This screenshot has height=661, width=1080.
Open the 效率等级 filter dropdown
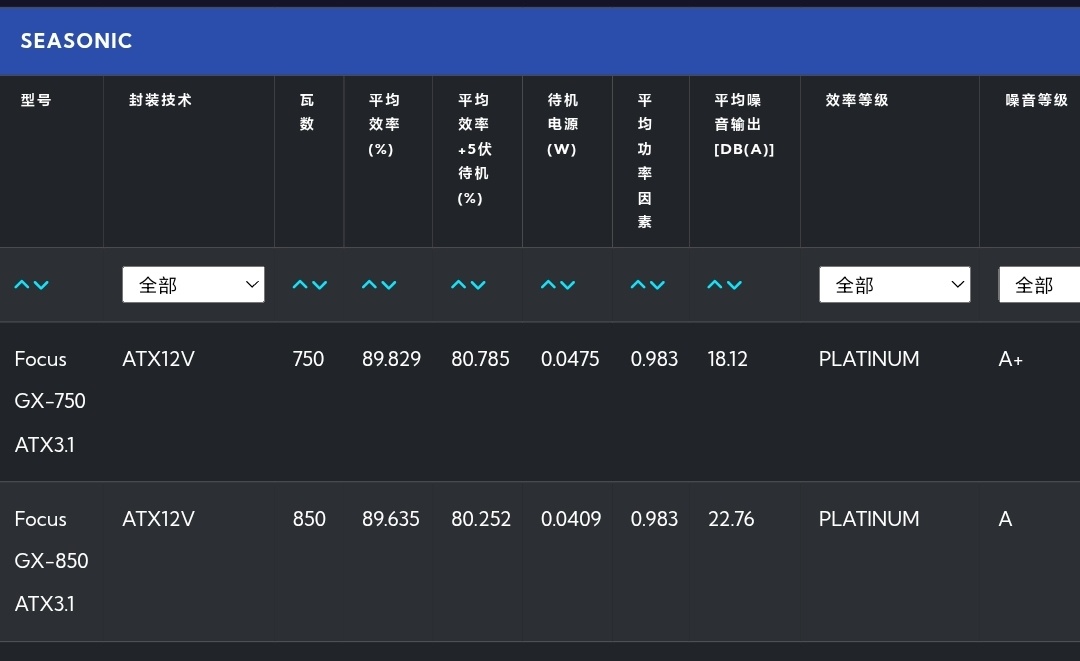894,285
